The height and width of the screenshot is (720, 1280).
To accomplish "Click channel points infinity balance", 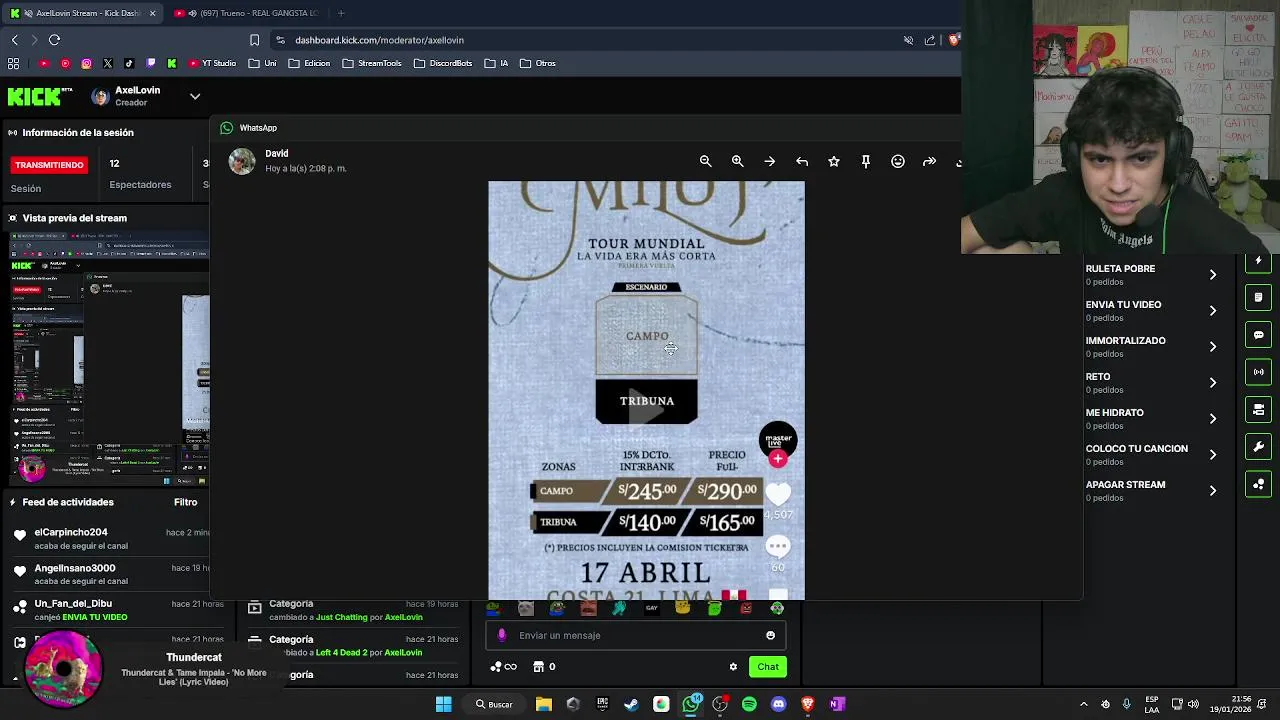I will click(x=504, y=667).
